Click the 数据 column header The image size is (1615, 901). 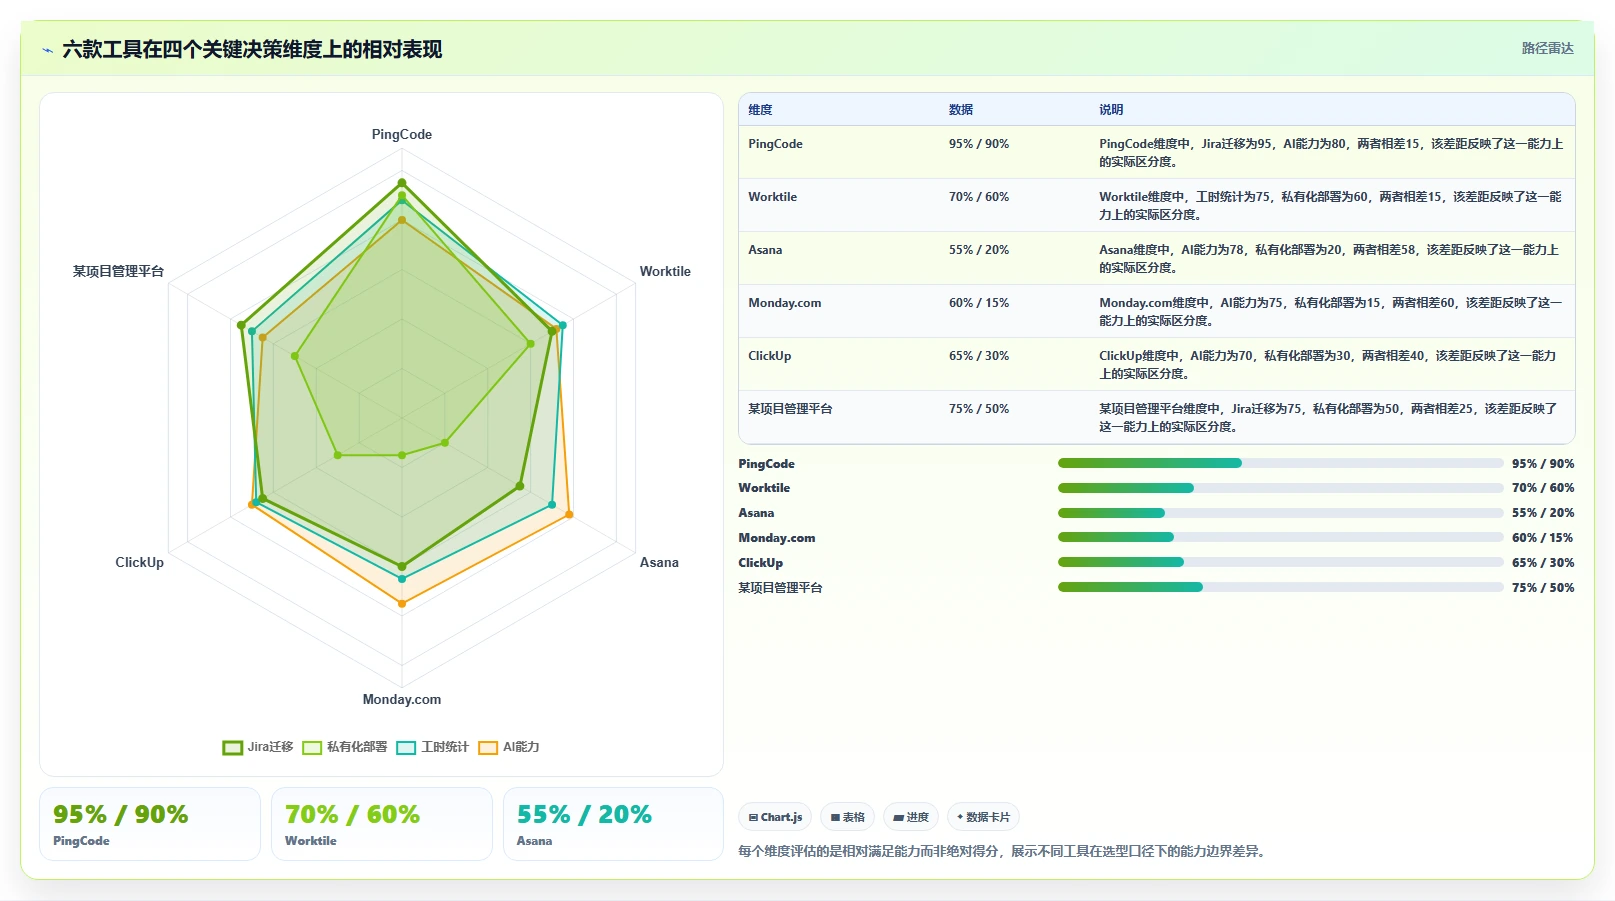coord(961,110)
